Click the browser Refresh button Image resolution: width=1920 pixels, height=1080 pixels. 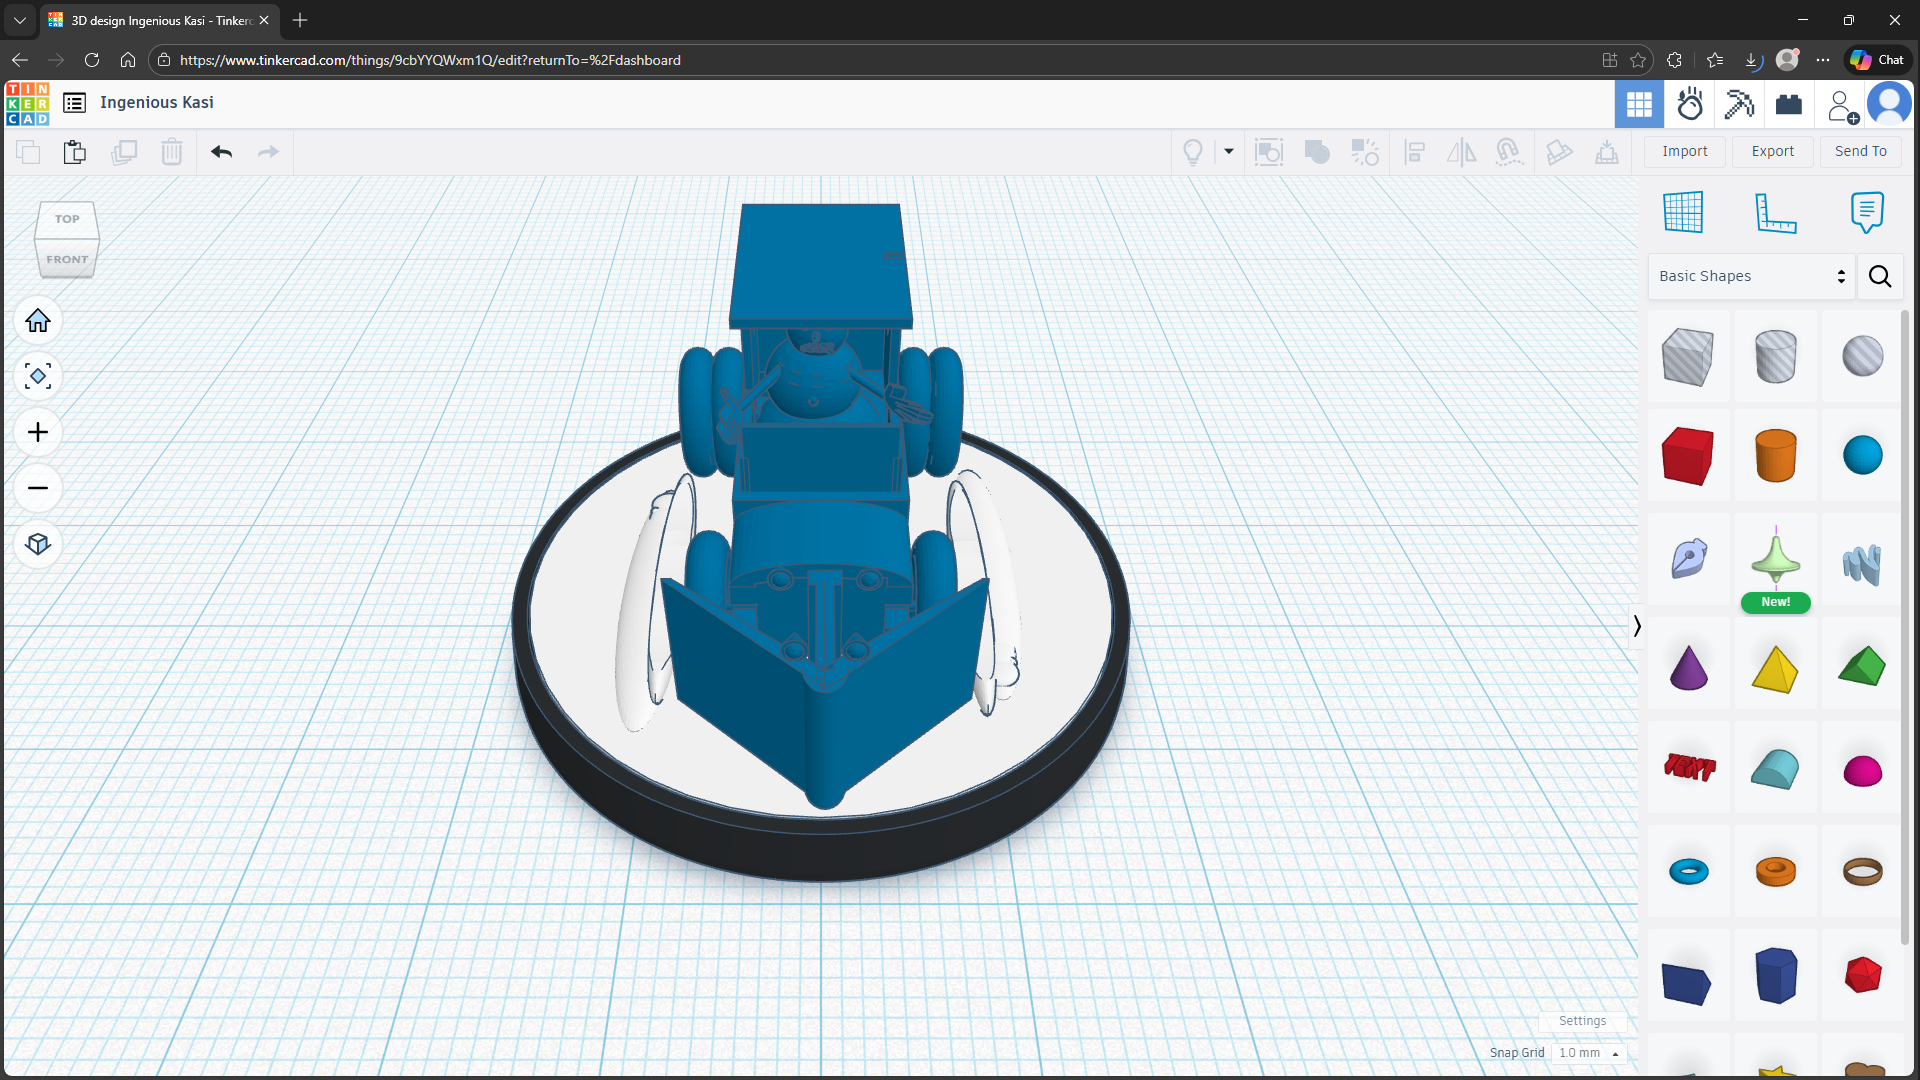[92, 60]
